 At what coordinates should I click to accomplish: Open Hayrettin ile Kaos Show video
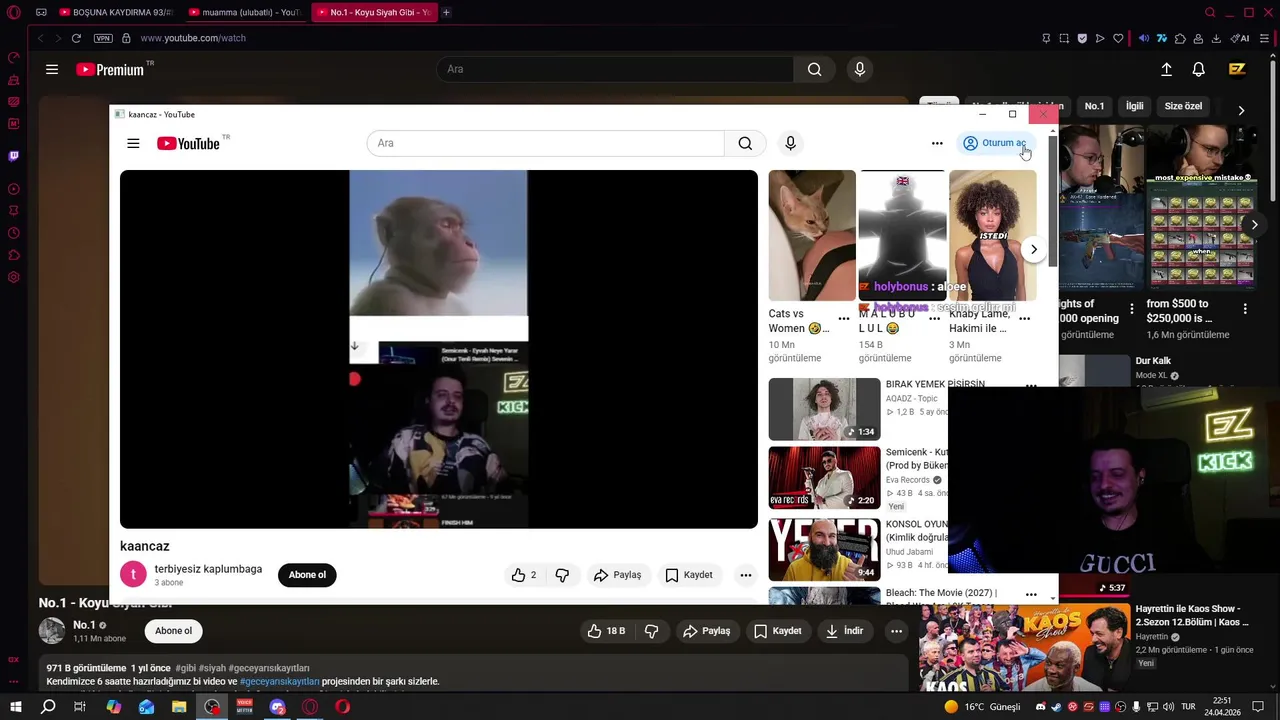1025,646
